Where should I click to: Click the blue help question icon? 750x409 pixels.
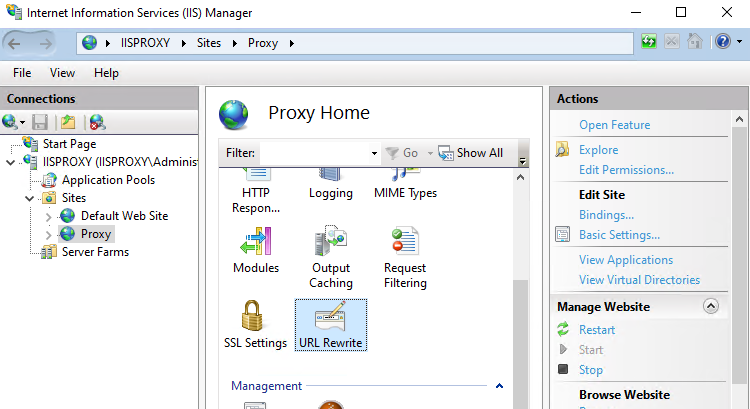point(723,42)
